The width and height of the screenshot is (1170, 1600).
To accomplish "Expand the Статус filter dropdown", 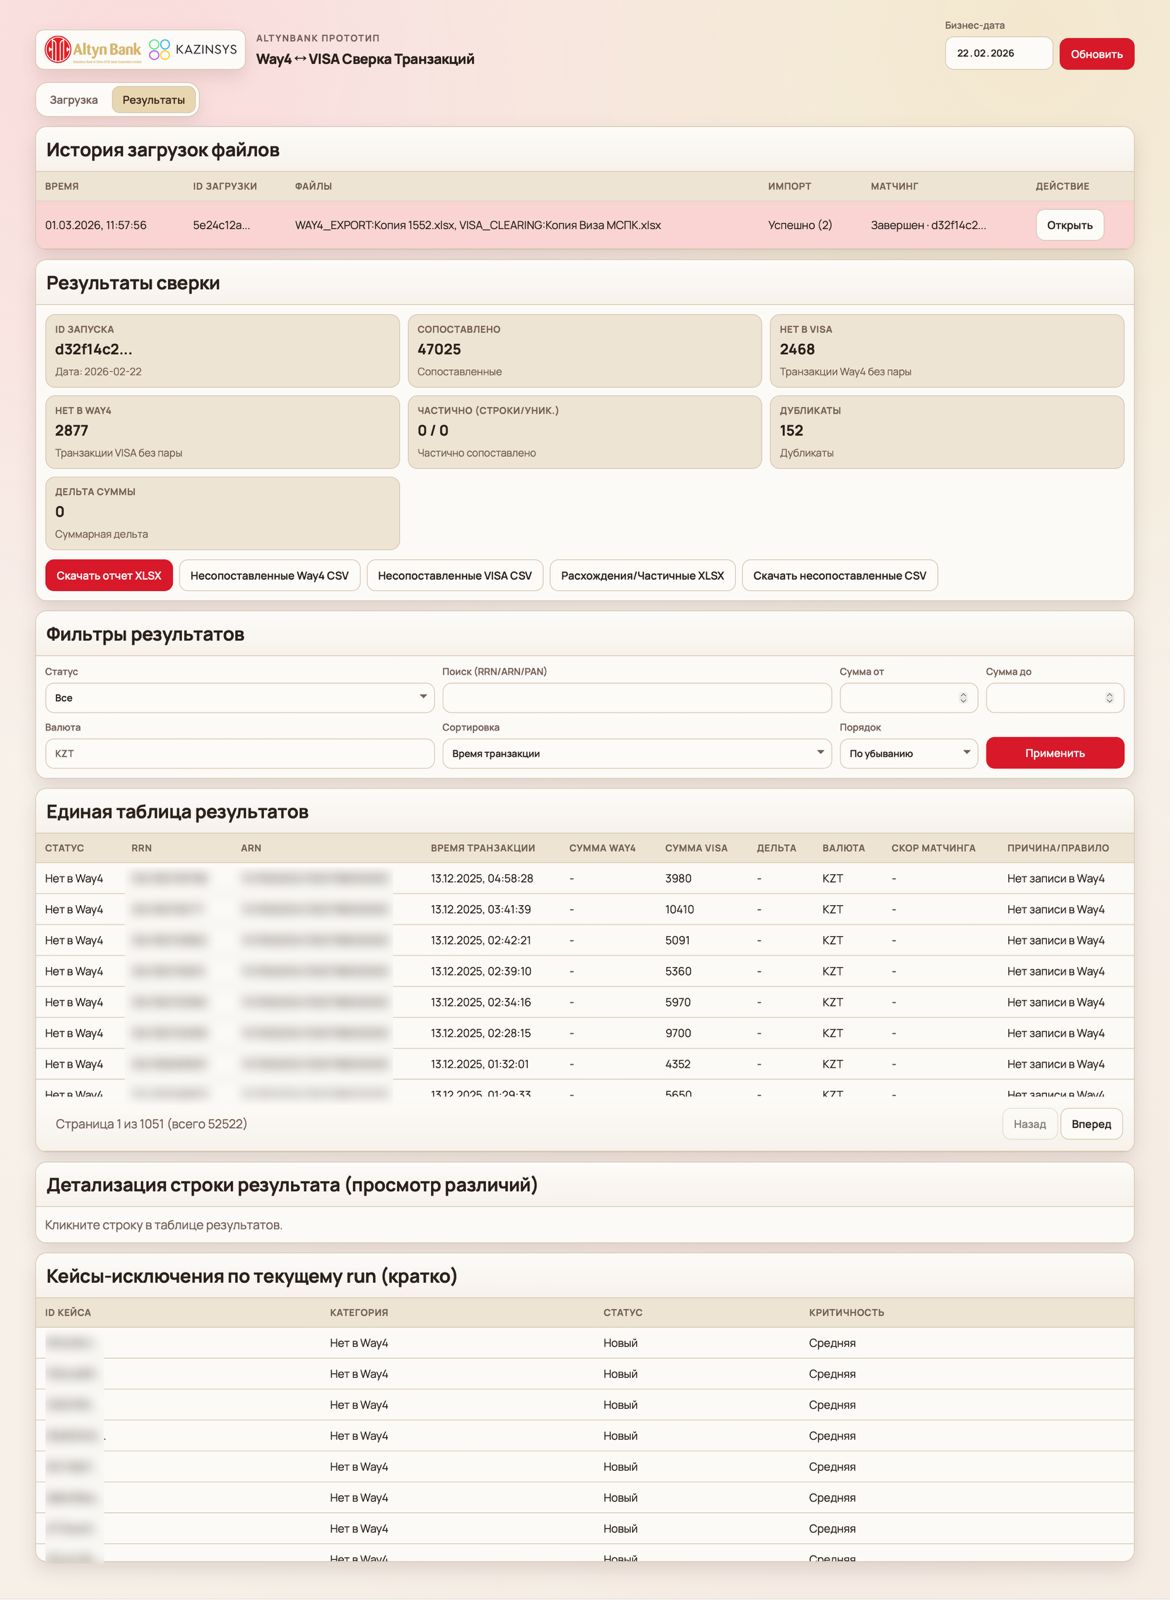I will [239, 698].
